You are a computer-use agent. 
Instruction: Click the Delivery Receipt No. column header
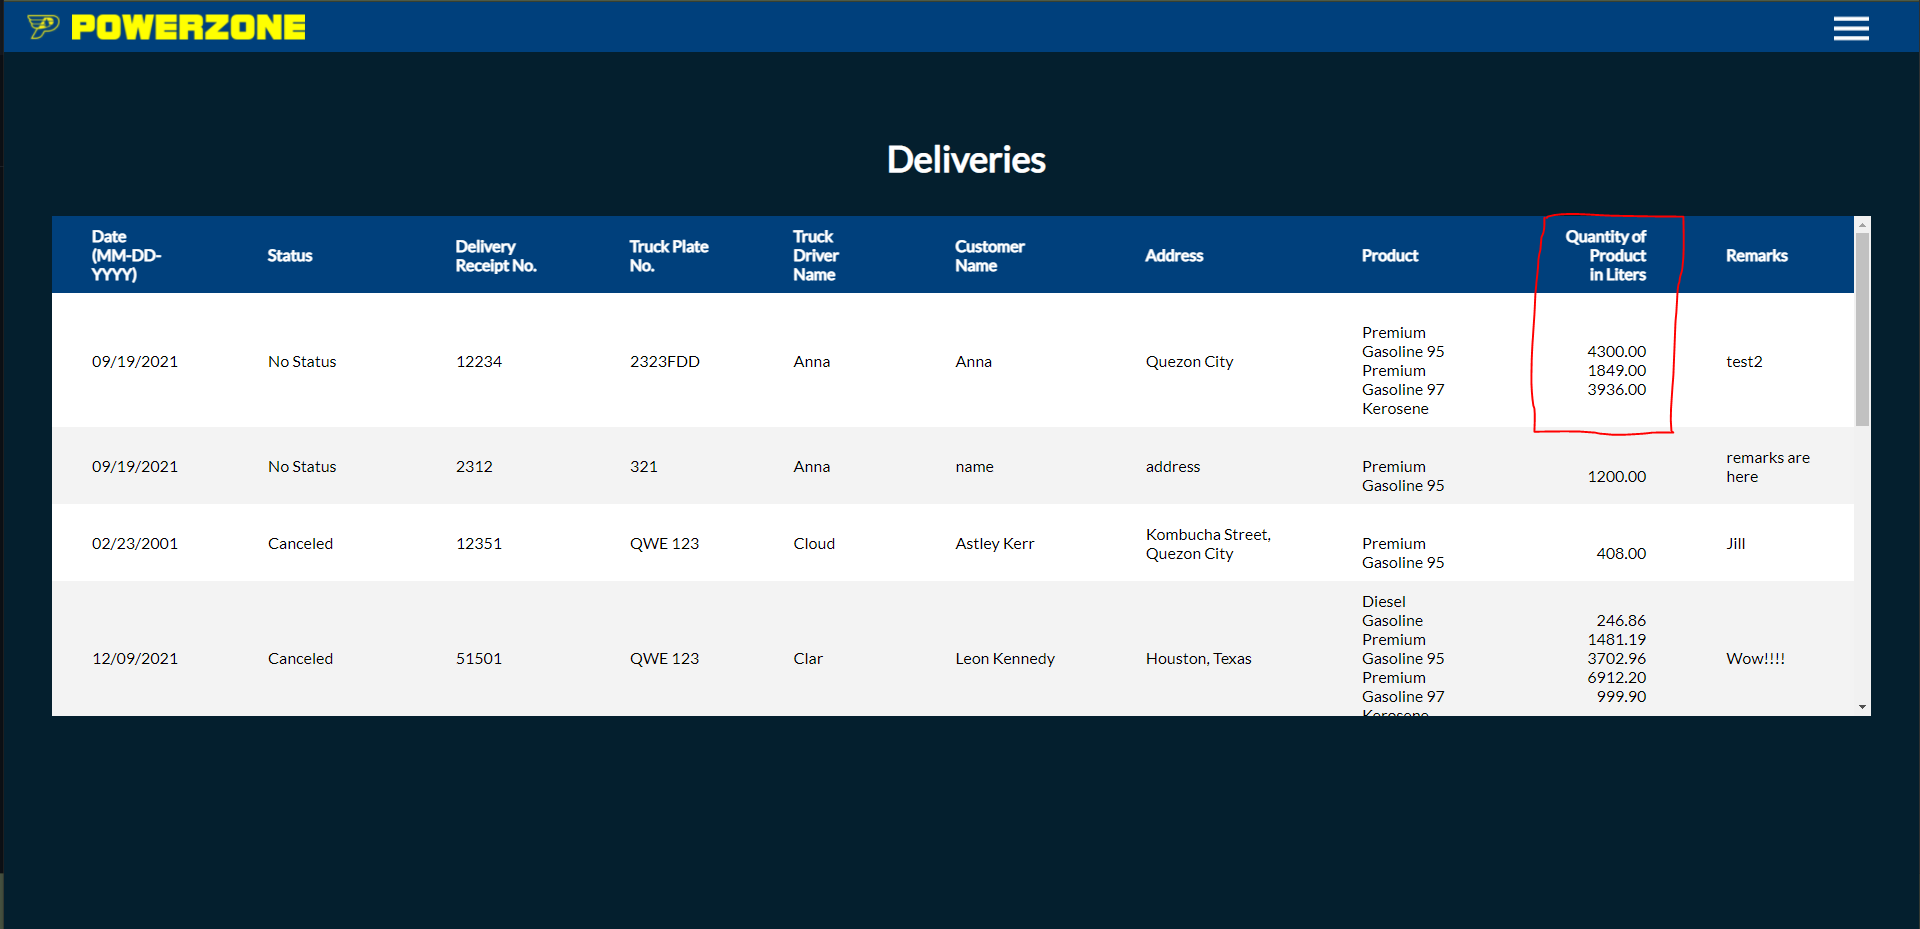pyautogui.click(x=496, y=256)
